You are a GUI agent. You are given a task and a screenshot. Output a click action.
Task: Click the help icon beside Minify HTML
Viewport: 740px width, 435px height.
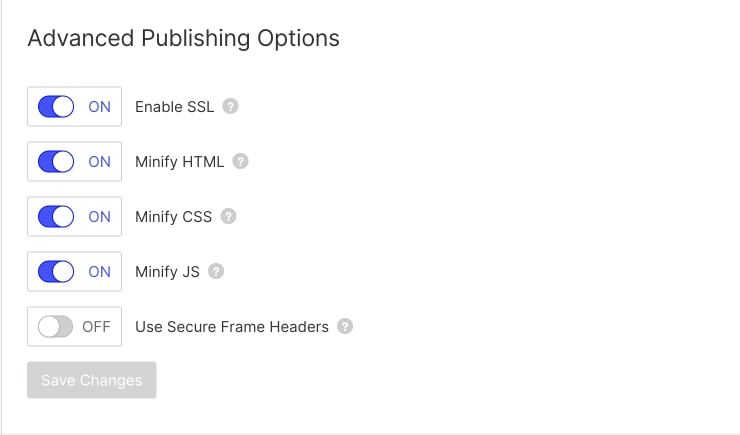(240, 162)
